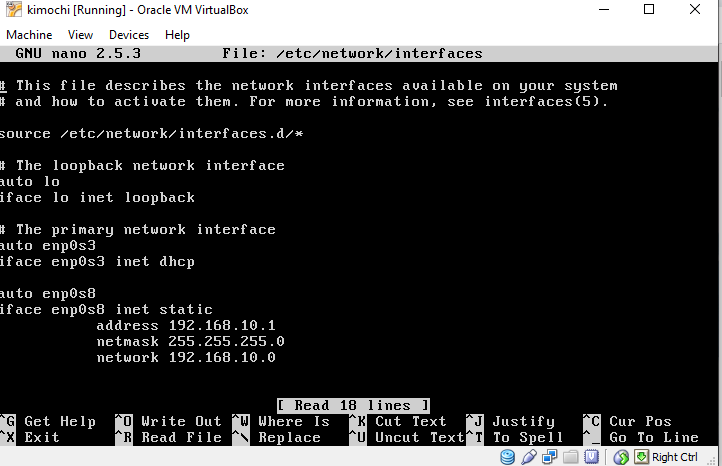This screenshot has width=722, height=466.
Task: Click the 'auto enp0s3' line
Action: pos(48,245)
